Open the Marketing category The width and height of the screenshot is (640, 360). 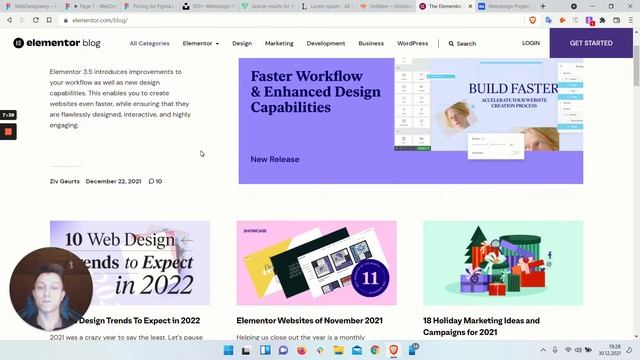coord(279,43)
